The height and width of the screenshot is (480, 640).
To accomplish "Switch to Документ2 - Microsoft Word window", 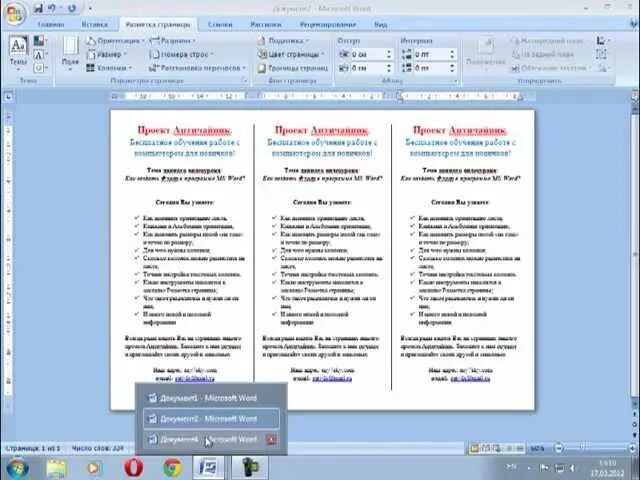I will click(x=211, y=419).
